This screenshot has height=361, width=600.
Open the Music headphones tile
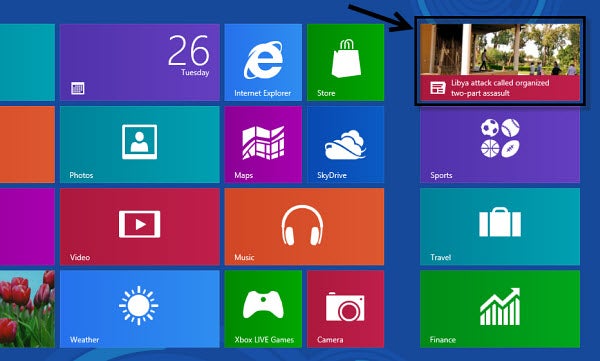point(304,227)
